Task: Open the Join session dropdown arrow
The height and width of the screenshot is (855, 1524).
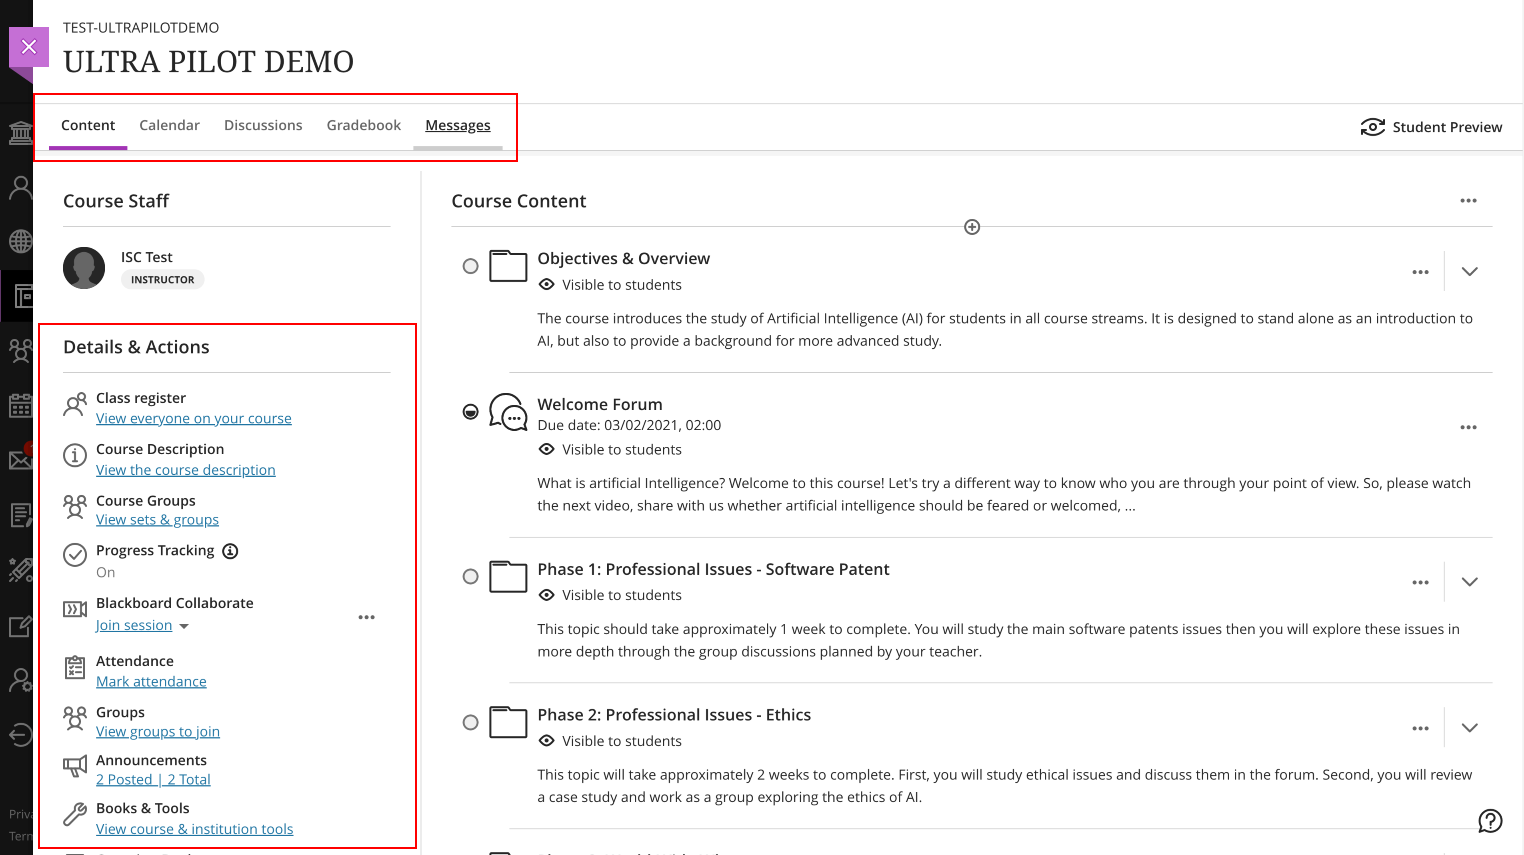Action: (x=184, y=627)
